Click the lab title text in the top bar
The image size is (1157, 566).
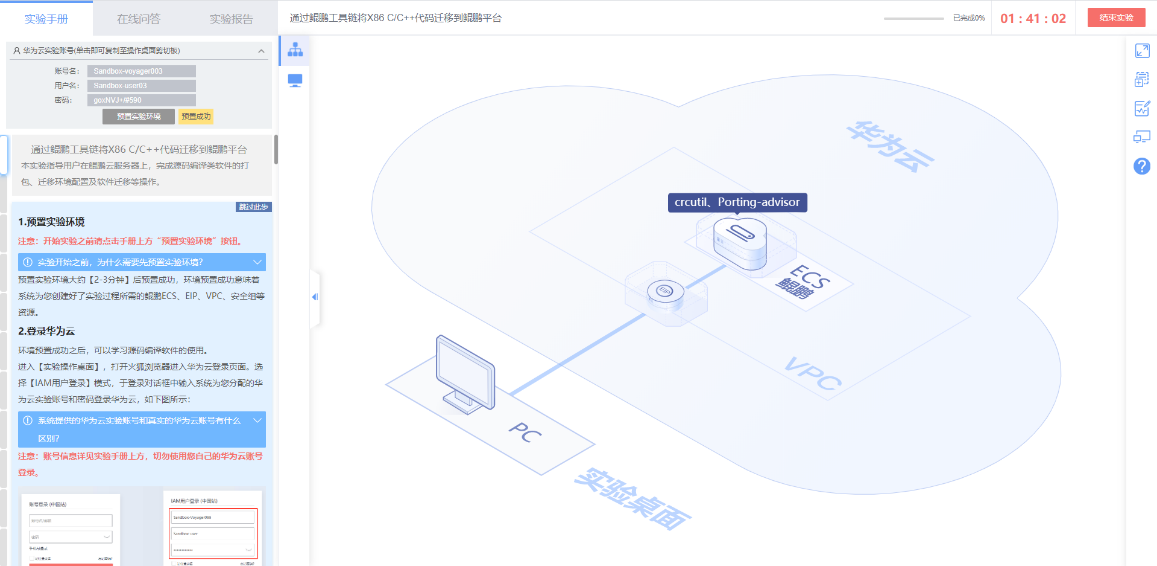[x=396, y=18]
